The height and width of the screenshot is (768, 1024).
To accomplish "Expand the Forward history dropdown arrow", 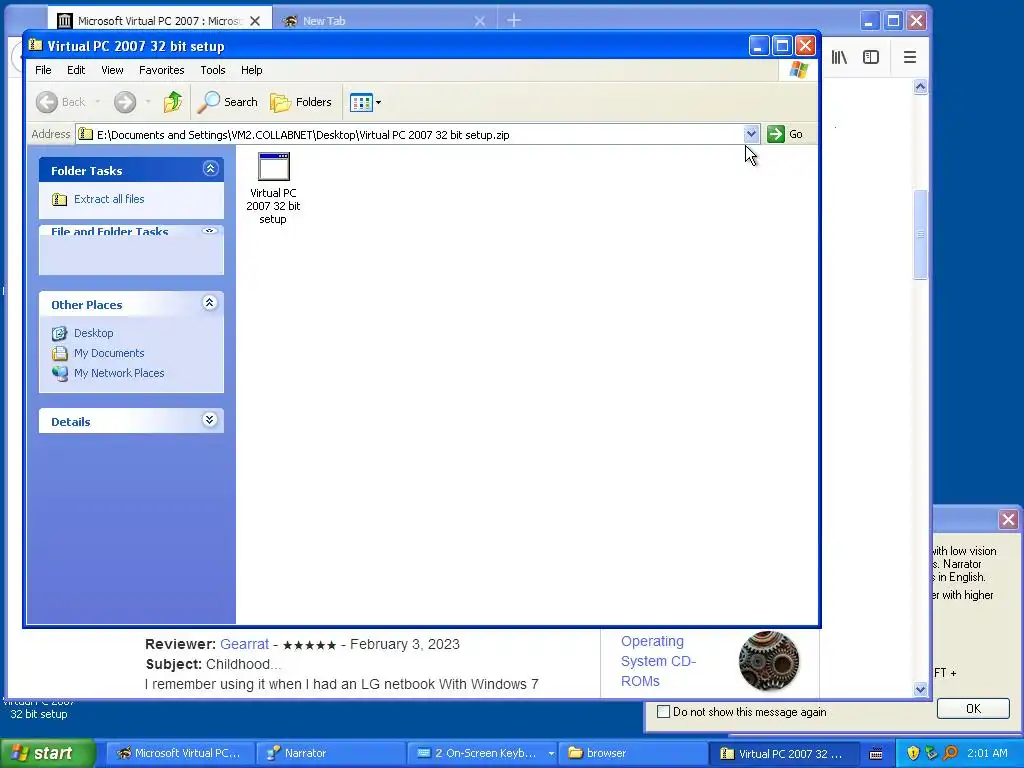I will pos(148,102).
